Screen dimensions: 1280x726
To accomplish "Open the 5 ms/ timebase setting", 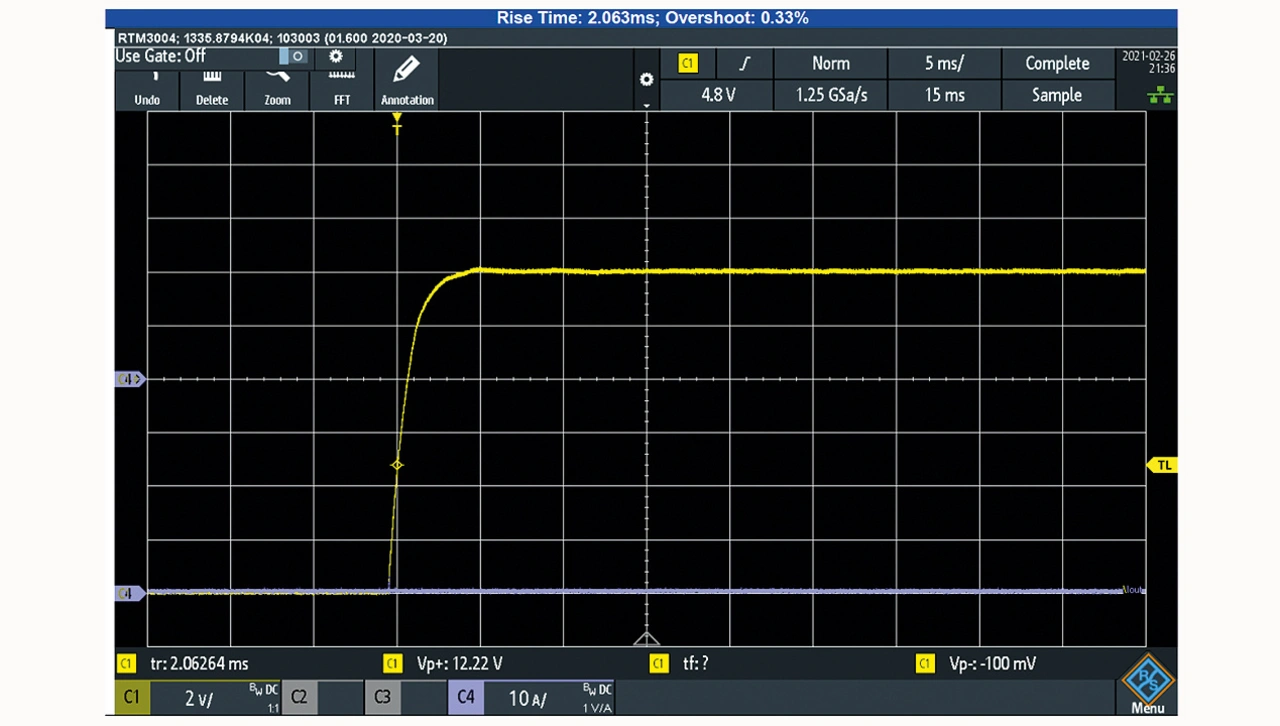I will (x=944, y=63).
